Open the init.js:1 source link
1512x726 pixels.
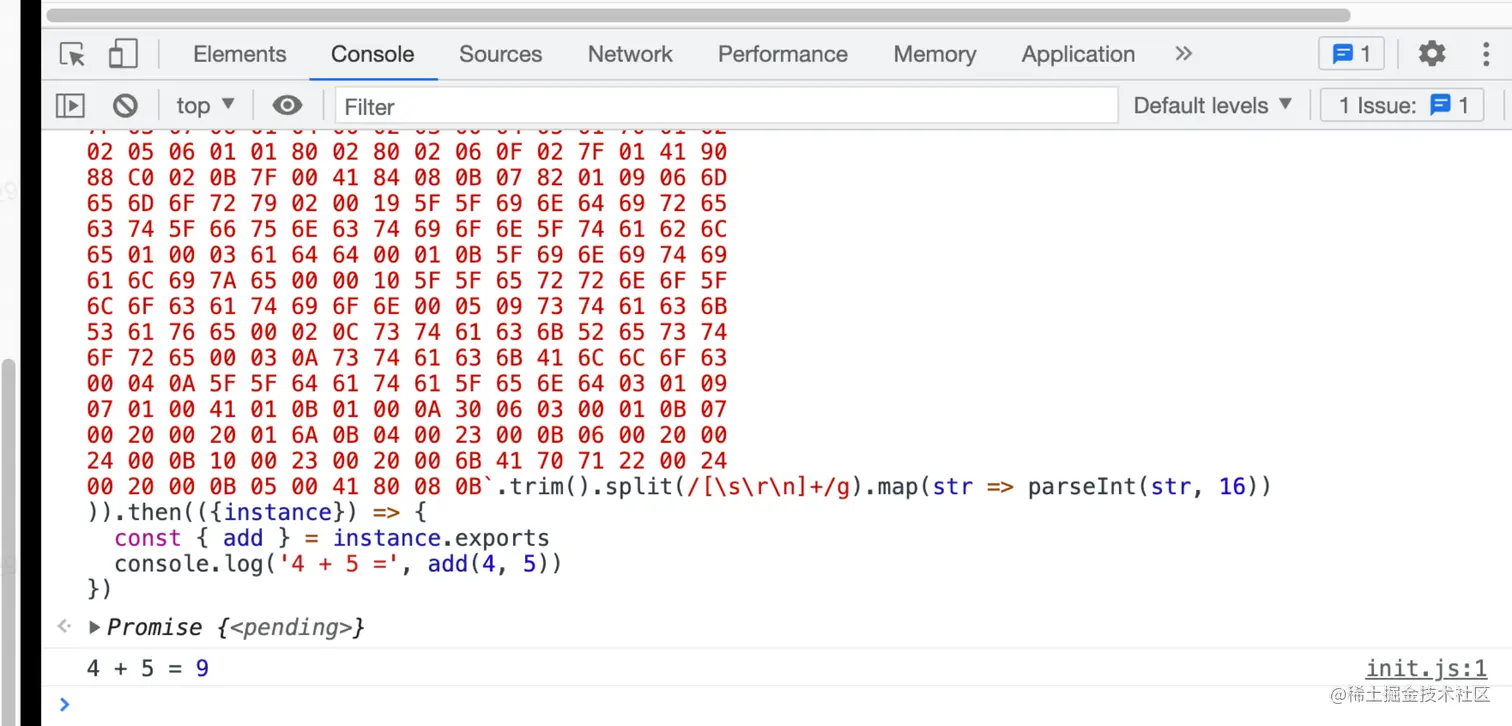coord(1426,669)
